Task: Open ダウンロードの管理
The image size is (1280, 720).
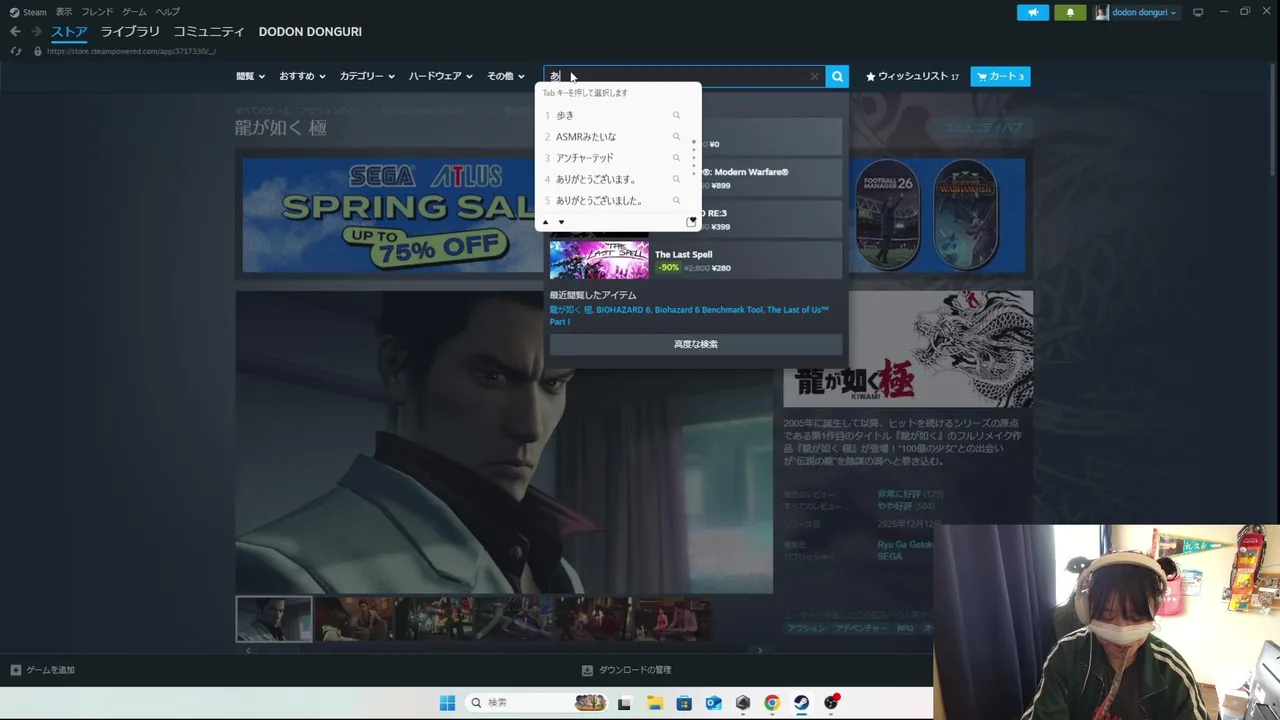Action: [627, 670]
